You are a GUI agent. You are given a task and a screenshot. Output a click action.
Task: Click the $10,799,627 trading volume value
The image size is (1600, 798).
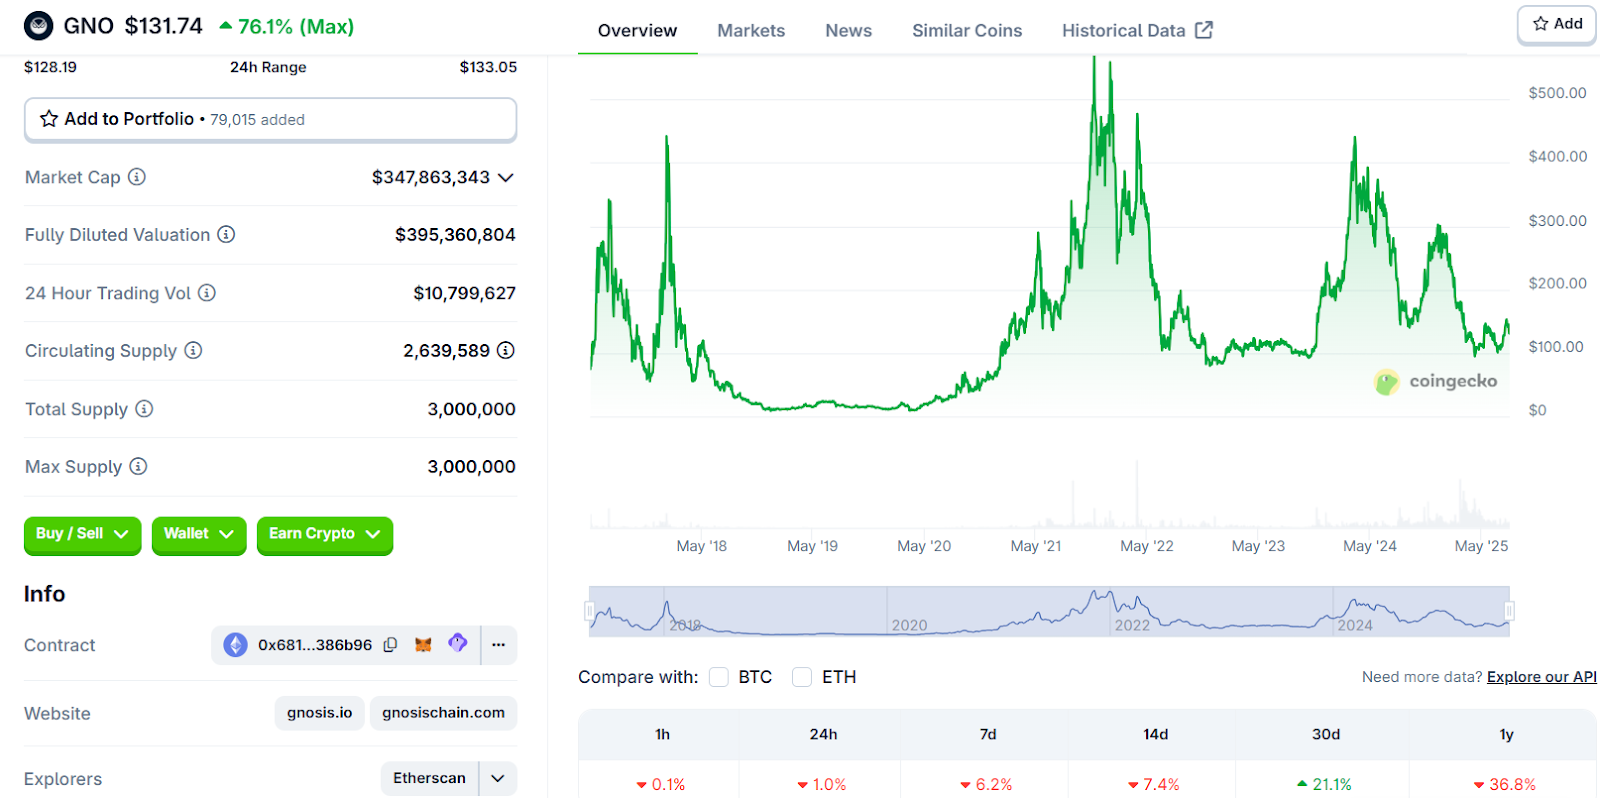click(x=464, y=293)
